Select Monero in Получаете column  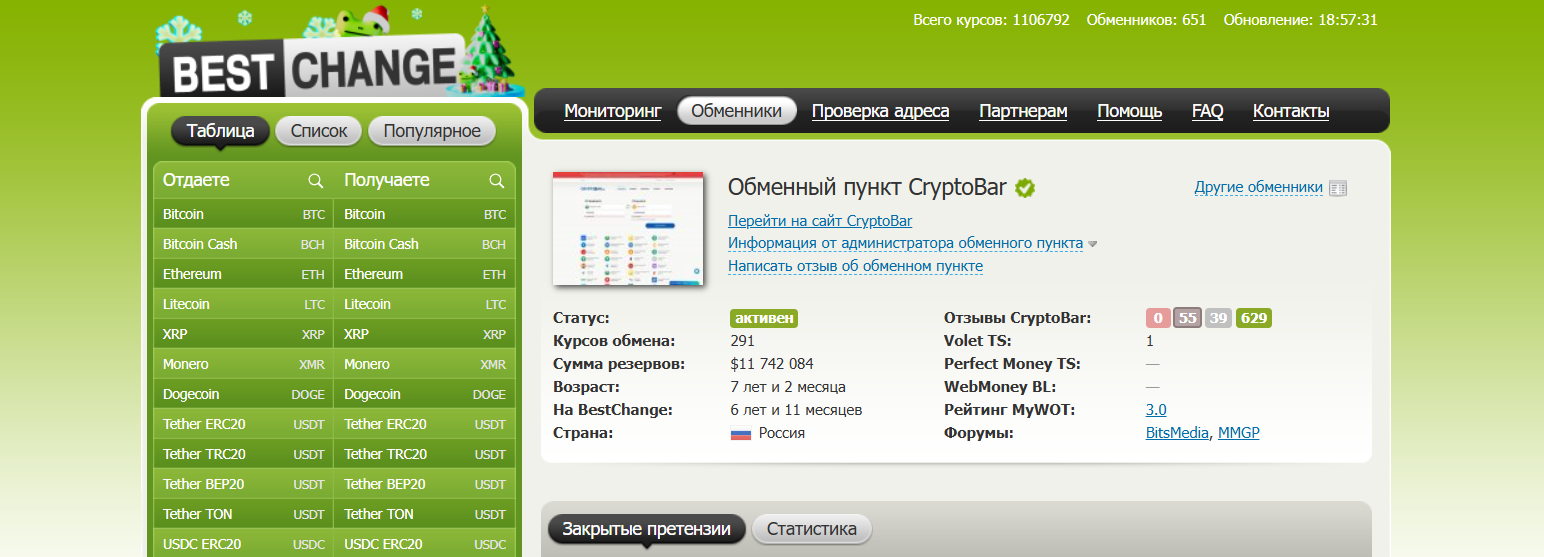425,364
